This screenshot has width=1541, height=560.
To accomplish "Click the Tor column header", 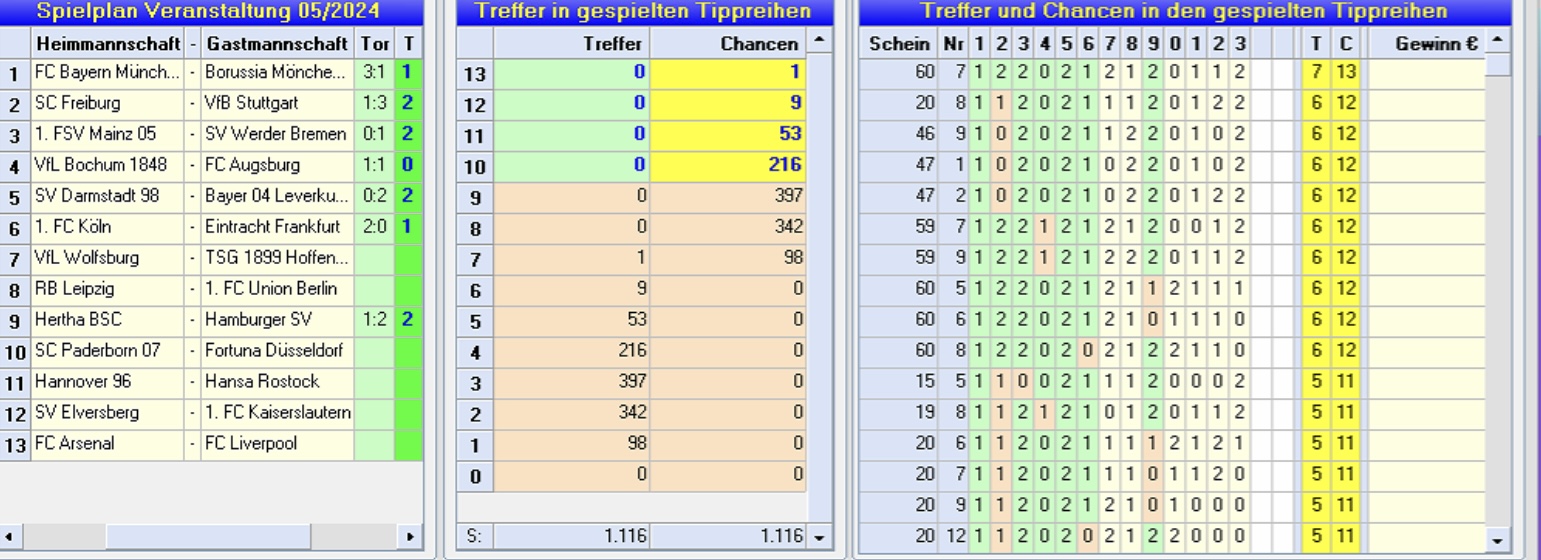I will [x=375, y=43].
